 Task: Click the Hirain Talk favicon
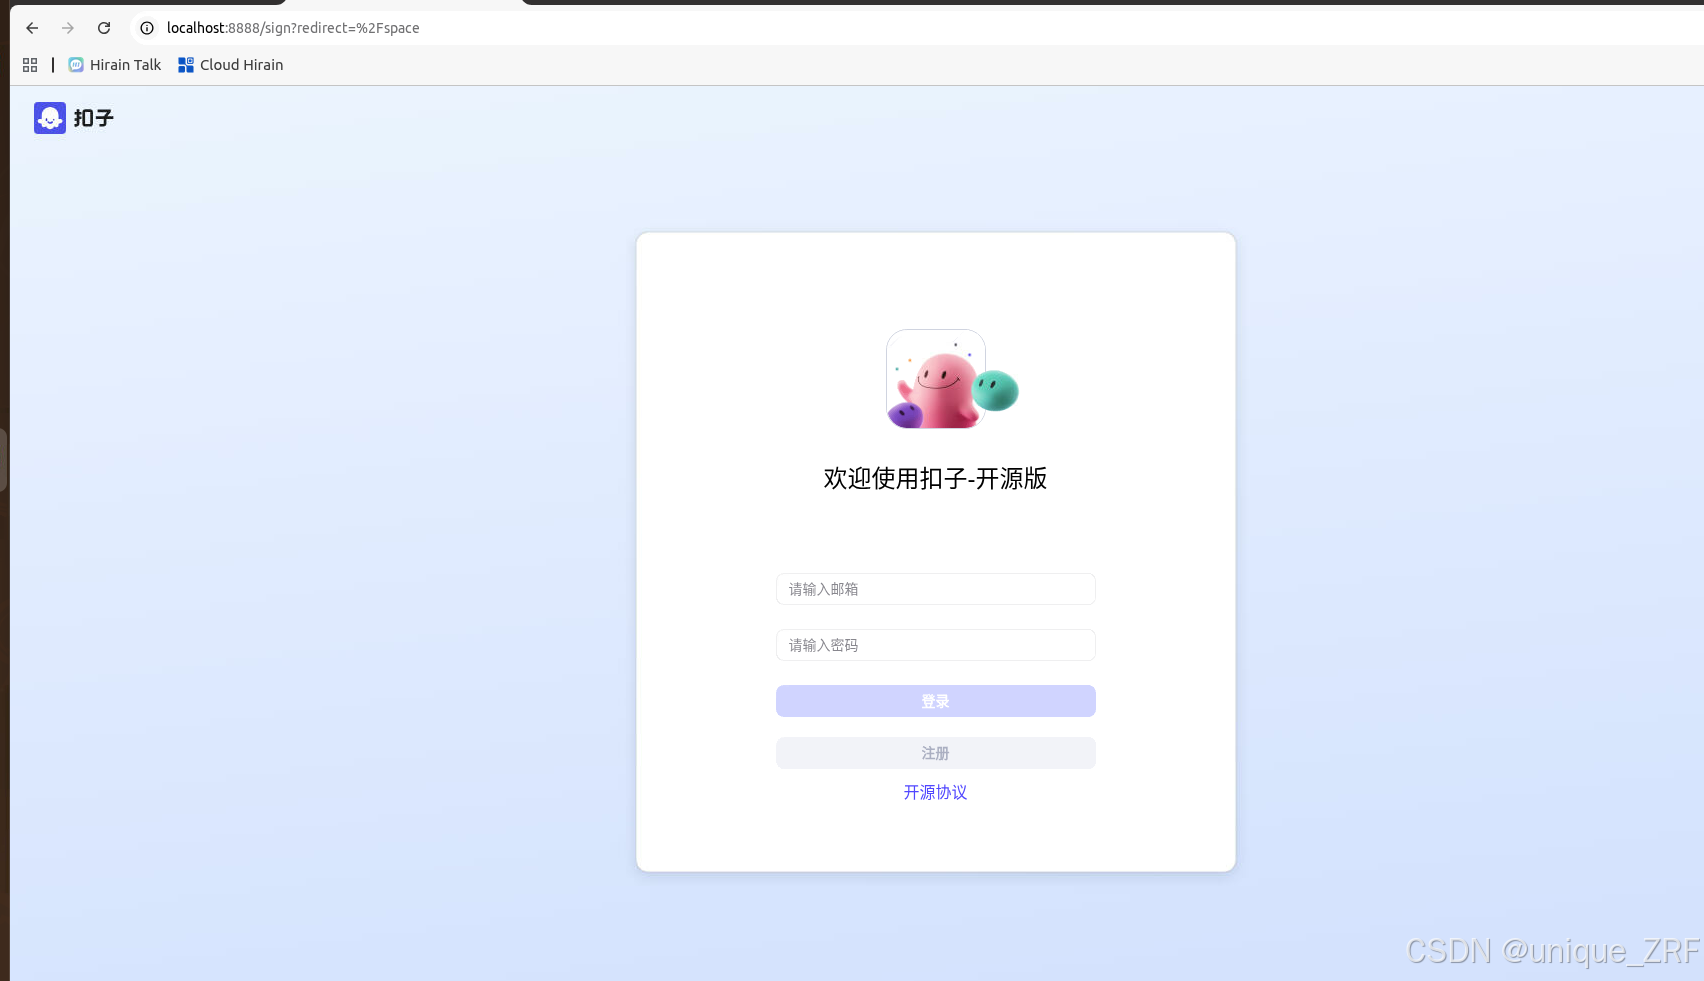(75, 64)
